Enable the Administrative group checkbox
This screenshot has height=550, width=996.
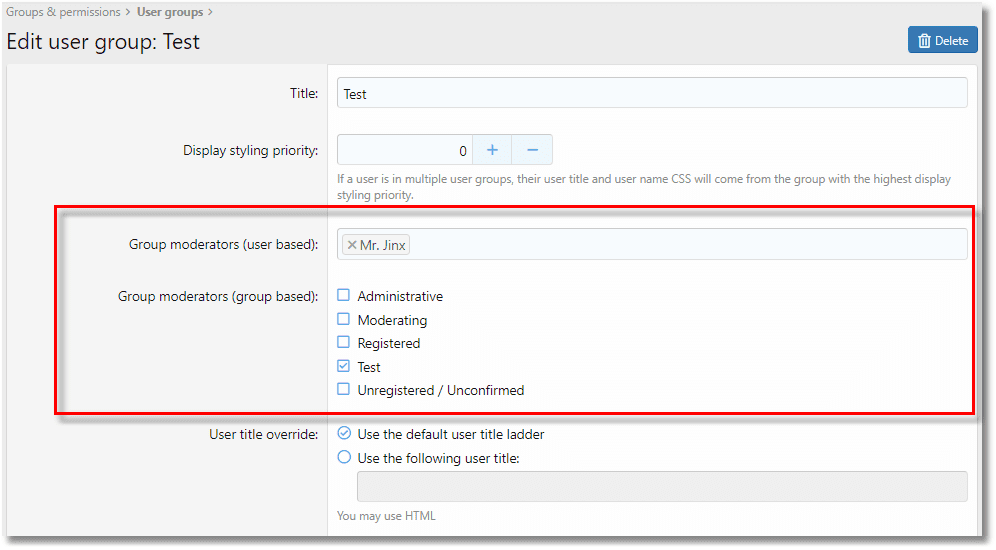coord(344,296)
